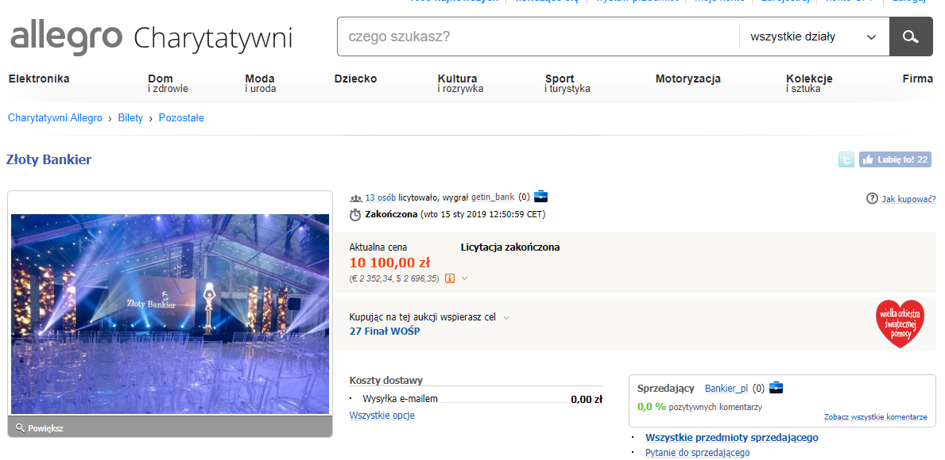Open the wszystkie działy category dropdown
The width and height of the screenshot is (945, 460).
[814, 37]
